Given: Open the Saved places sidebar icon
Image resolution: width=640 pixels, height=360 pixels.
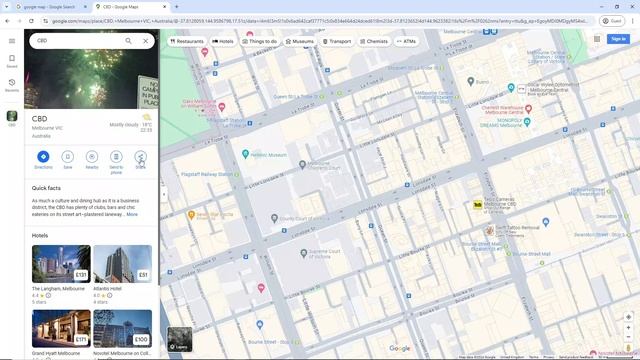Looking at the screenshot, I should pyautogui.click(x=12, y=61).
